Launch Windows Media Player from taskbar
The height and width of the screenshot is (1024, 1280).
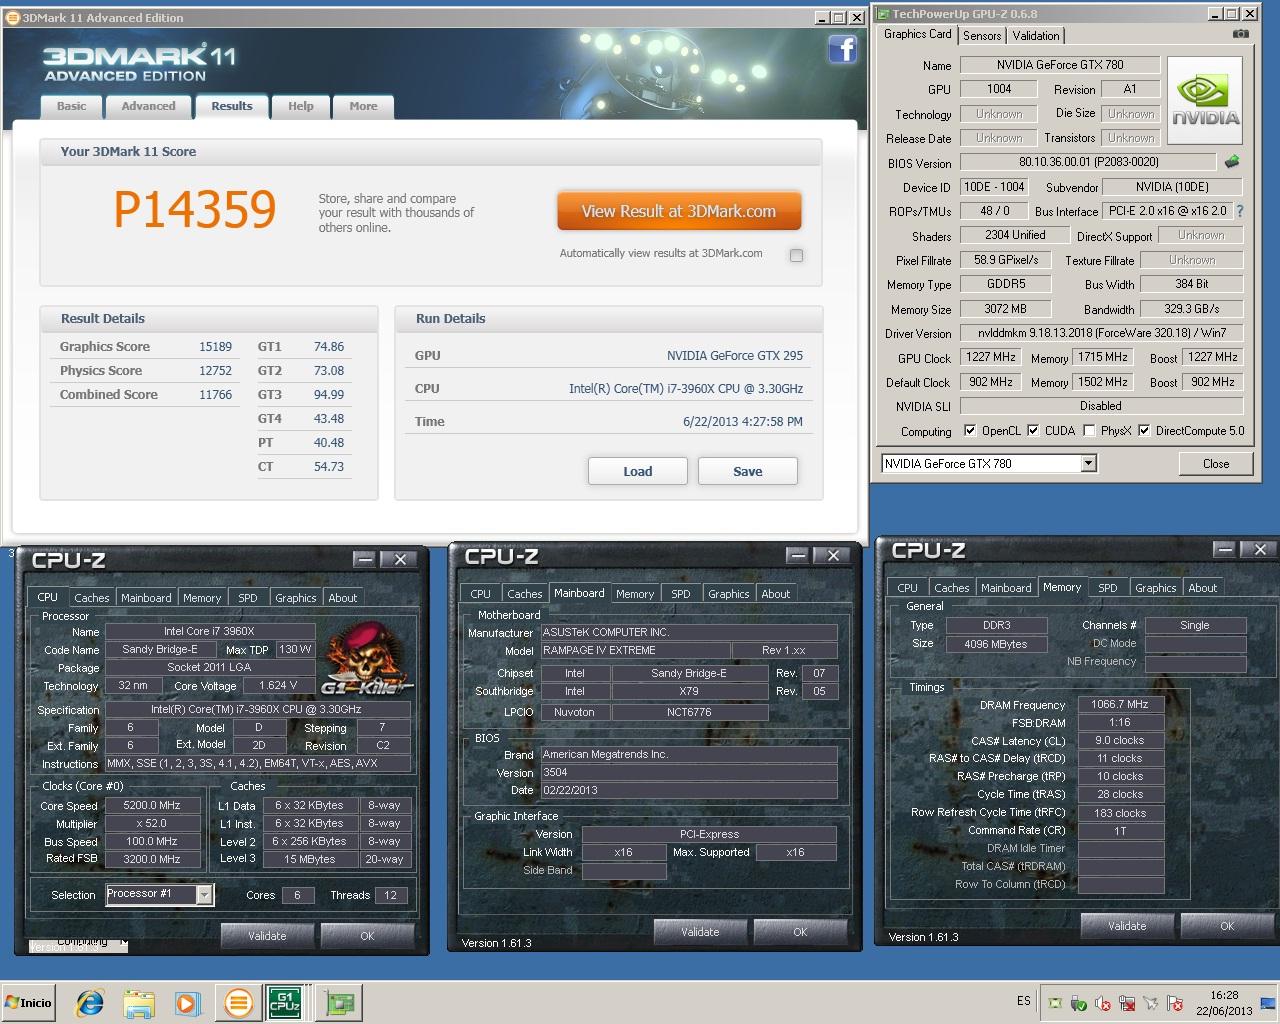[187, 1002]
